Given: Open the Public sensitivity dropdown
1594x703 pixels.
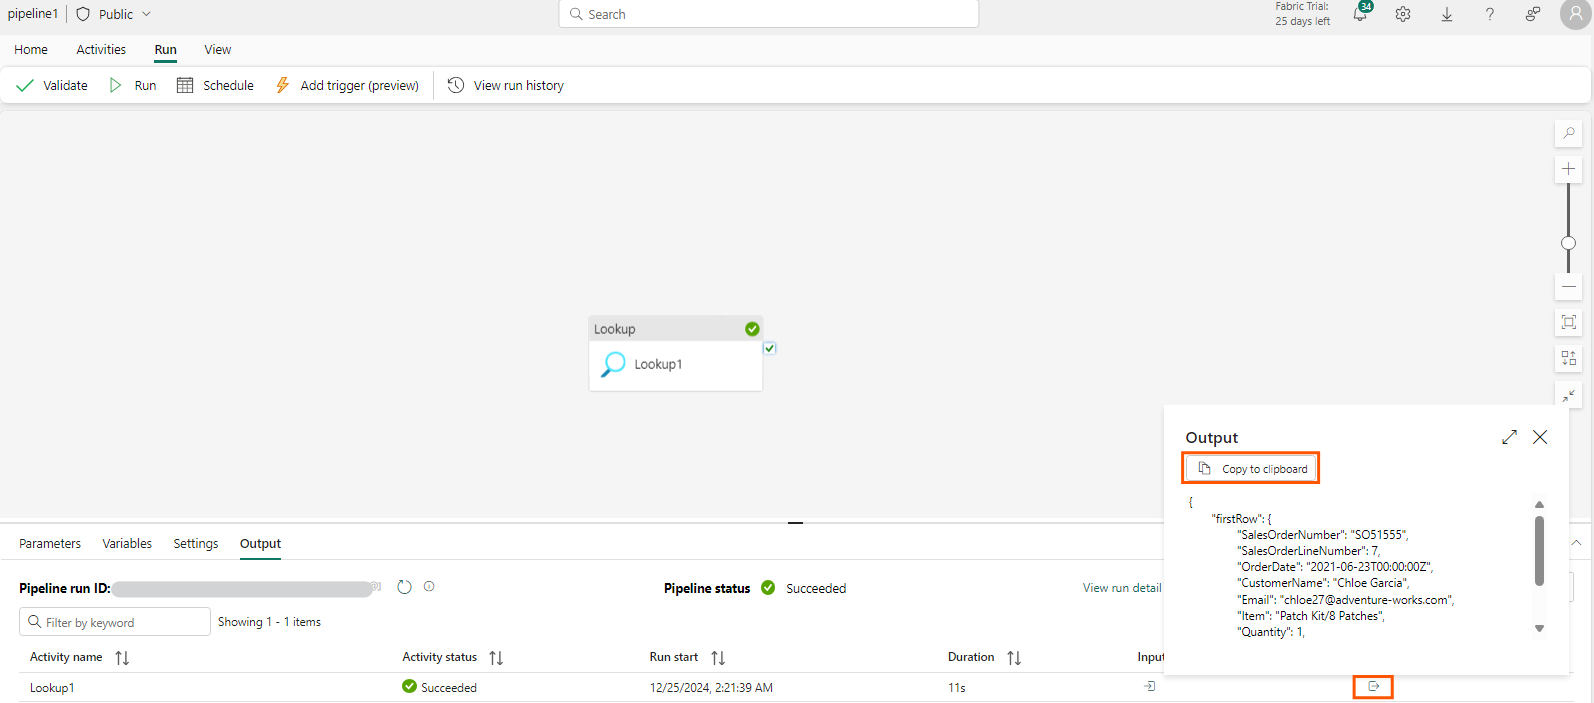Looking at the screenshot, I should [114, 14].
